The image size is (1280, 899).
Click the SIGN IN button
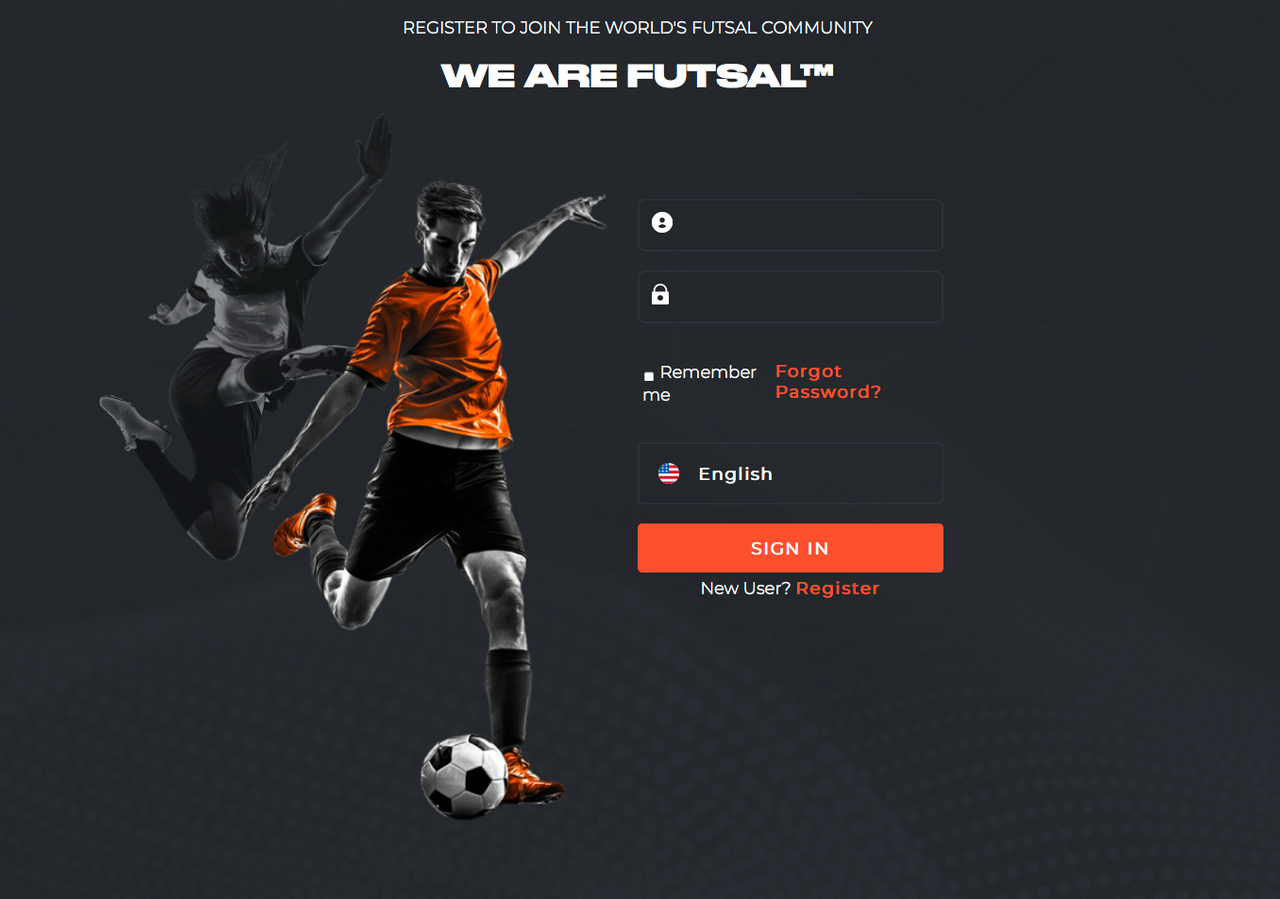tap(790, 548)
